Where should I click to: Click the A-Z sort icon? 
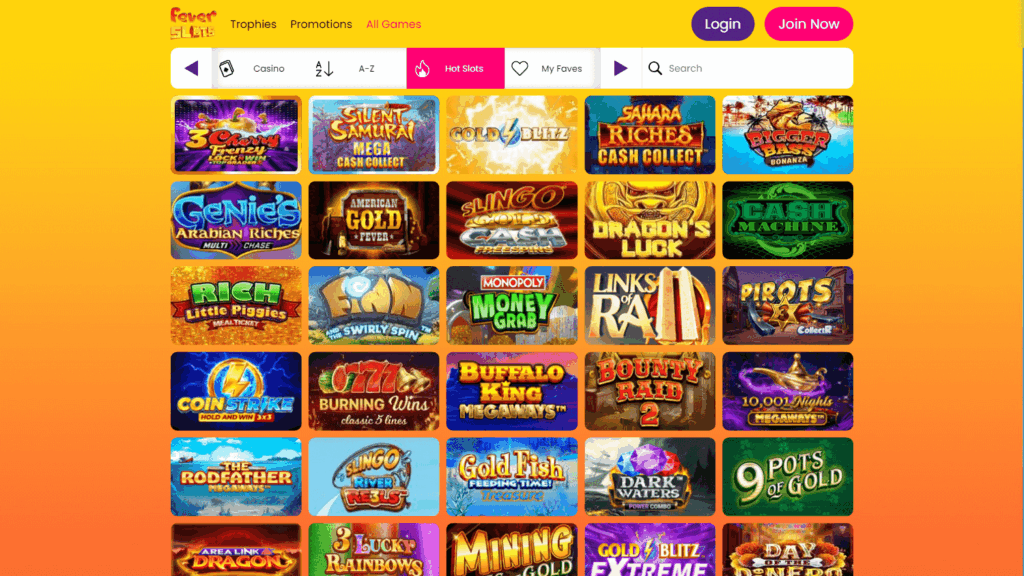[x=324, y=68]
